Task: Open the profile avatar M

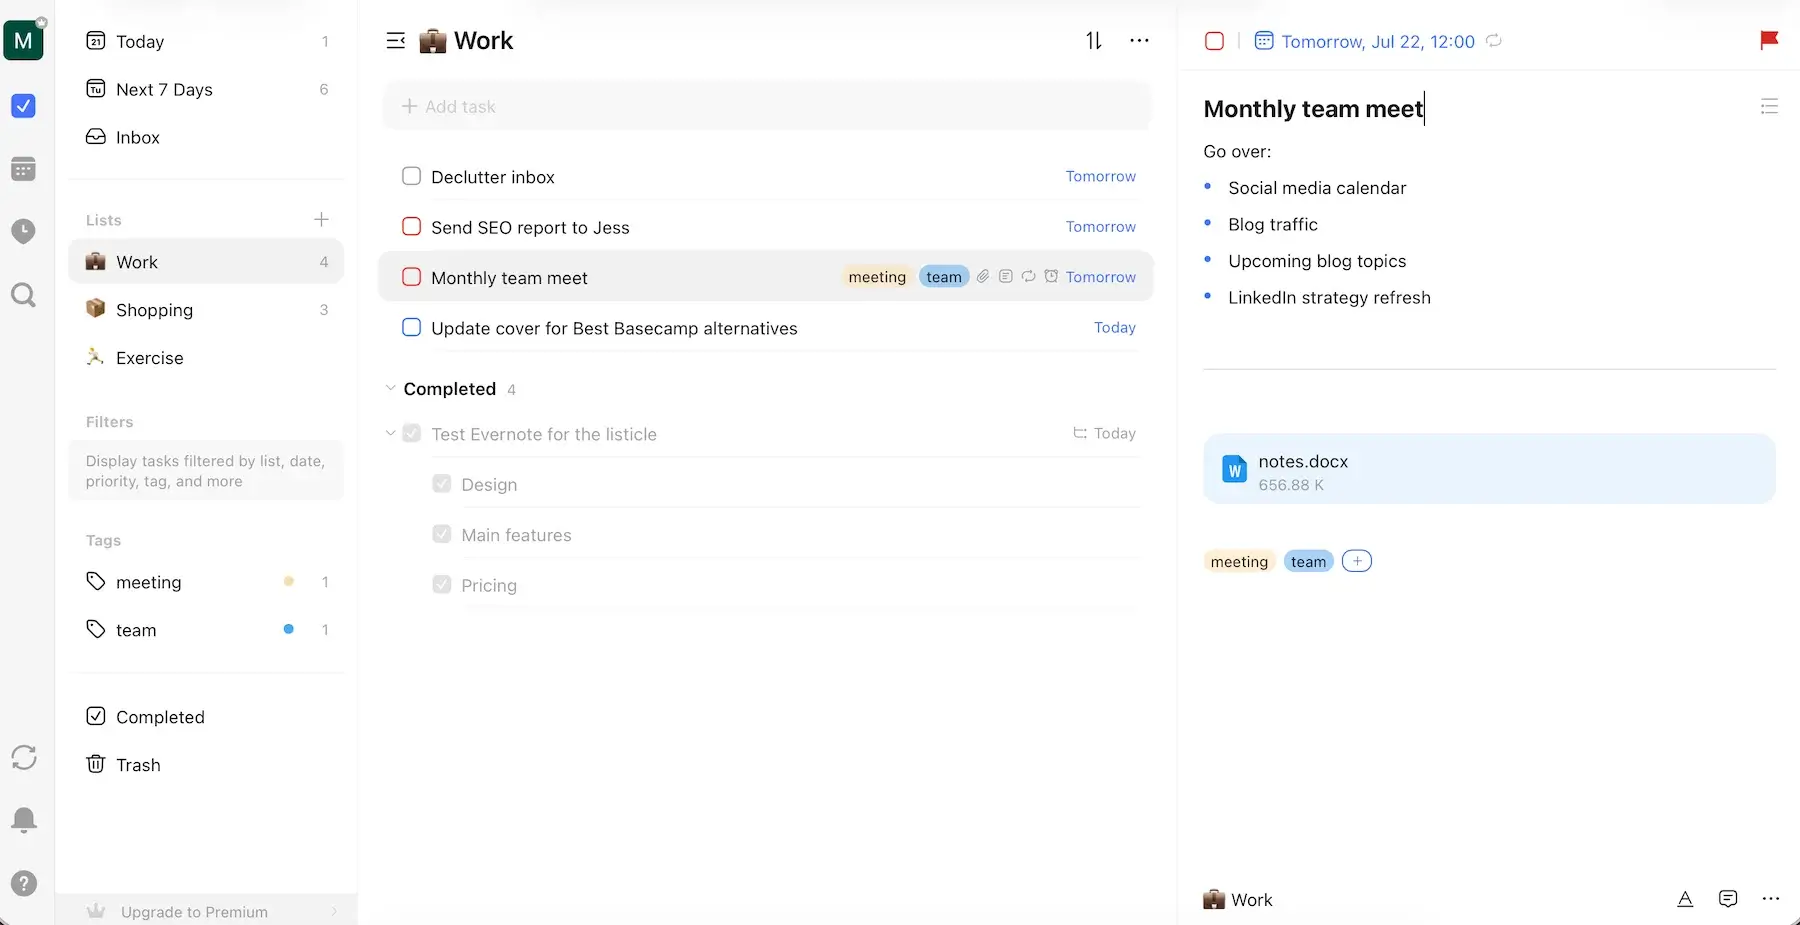Action: (23, 40)
